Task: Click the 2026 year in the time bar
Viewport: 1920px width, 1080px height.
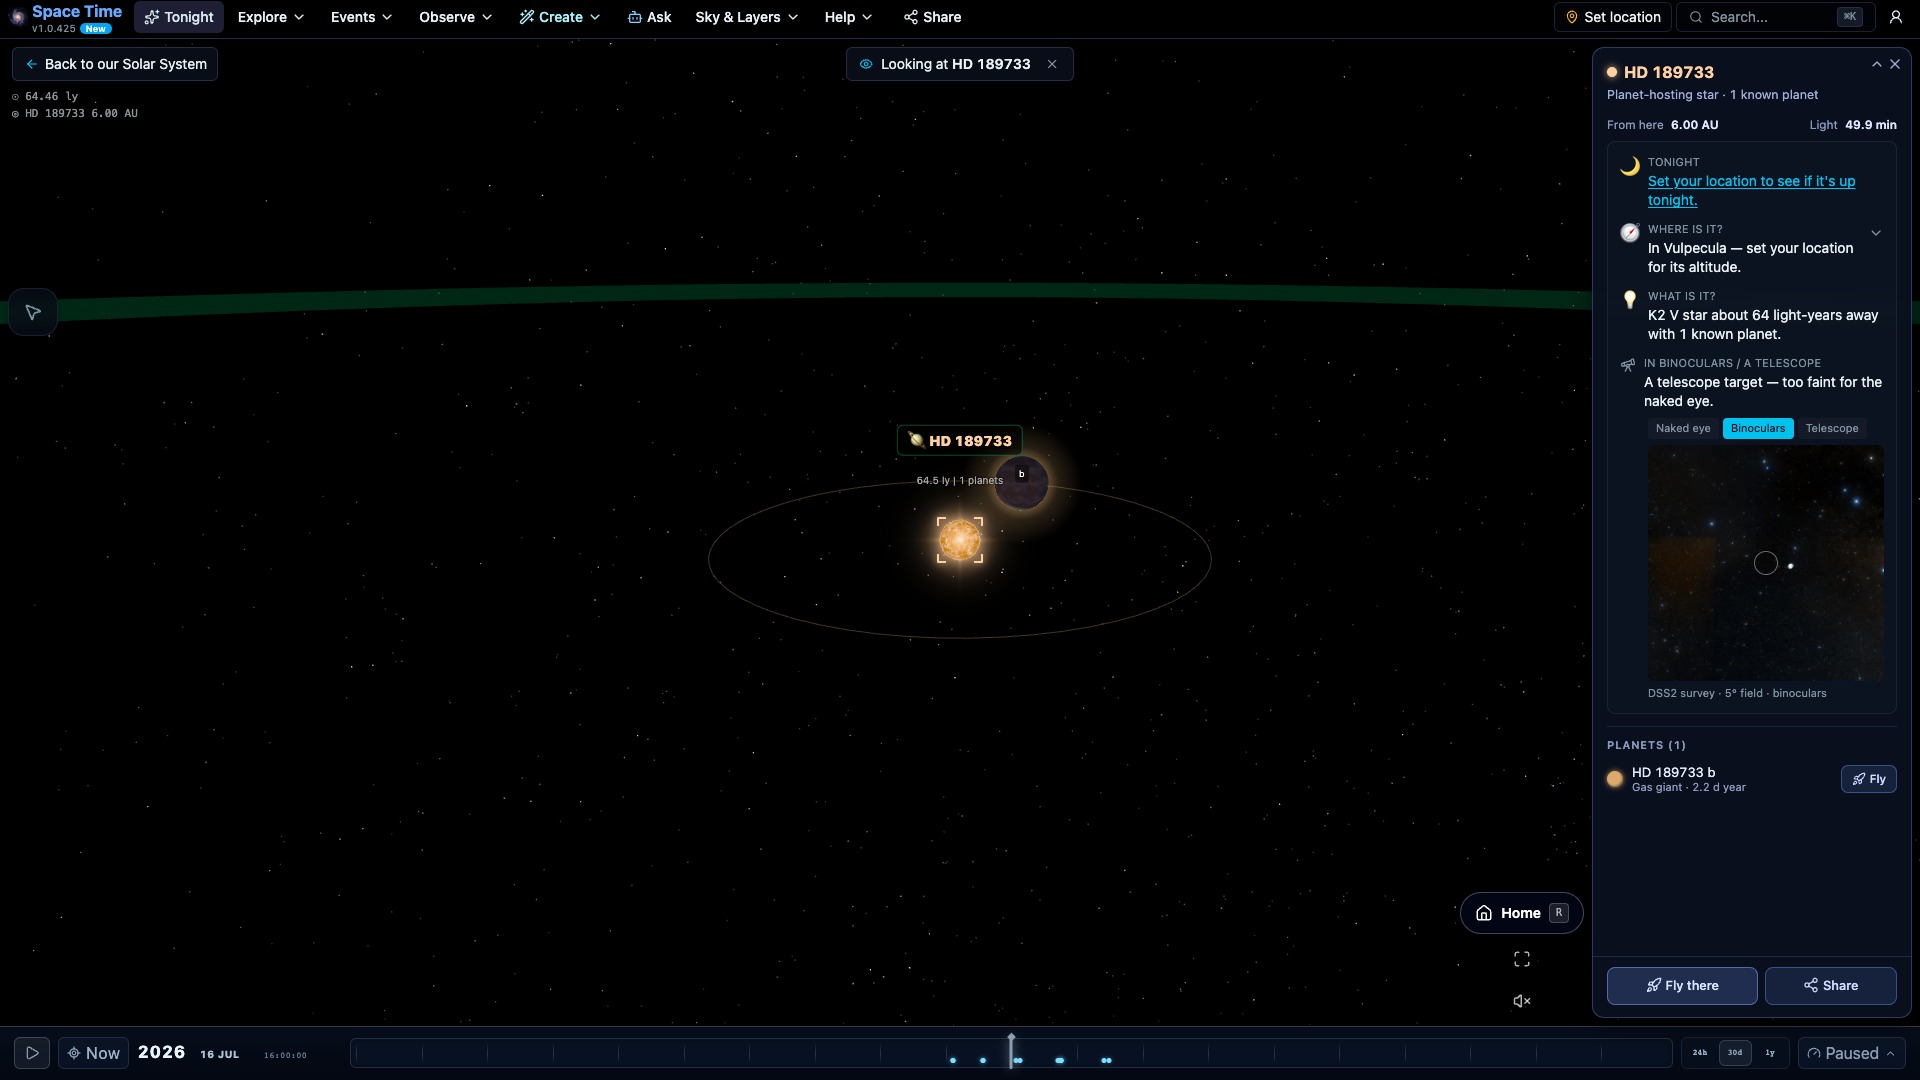Action: (x=162, y=1052)
